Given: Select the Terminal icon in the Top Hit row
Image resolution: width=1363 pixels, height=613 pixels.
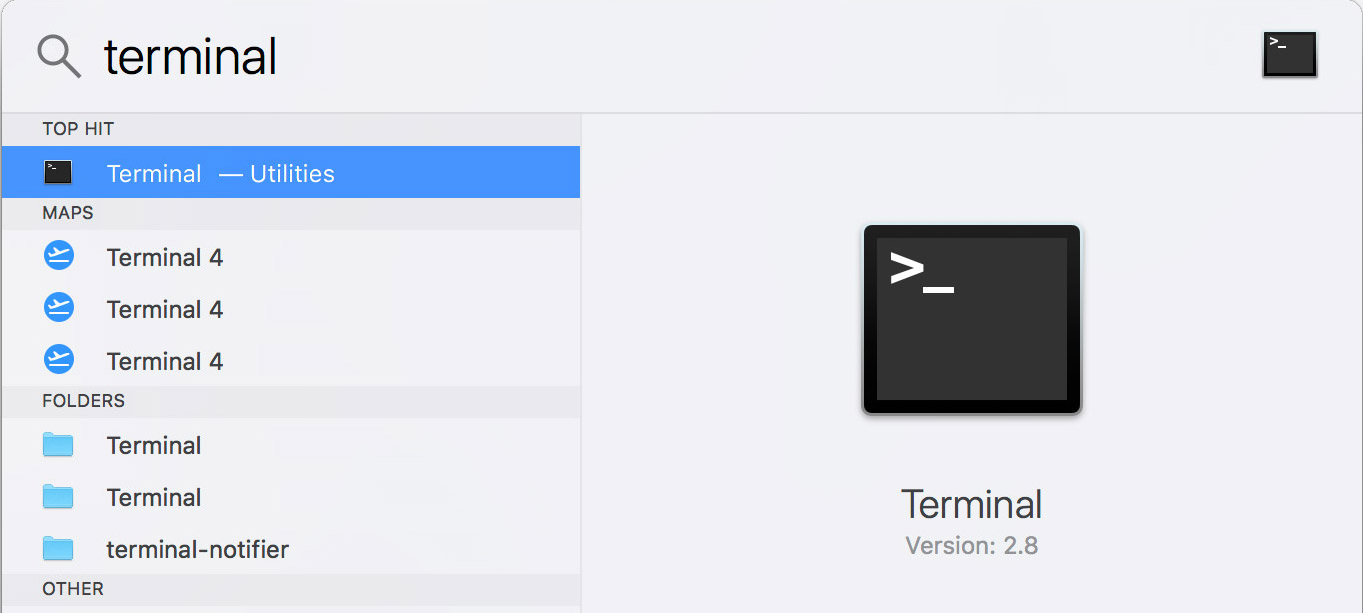Looking at the screenshot, I should pyautogui.click(x=58, y=171).
